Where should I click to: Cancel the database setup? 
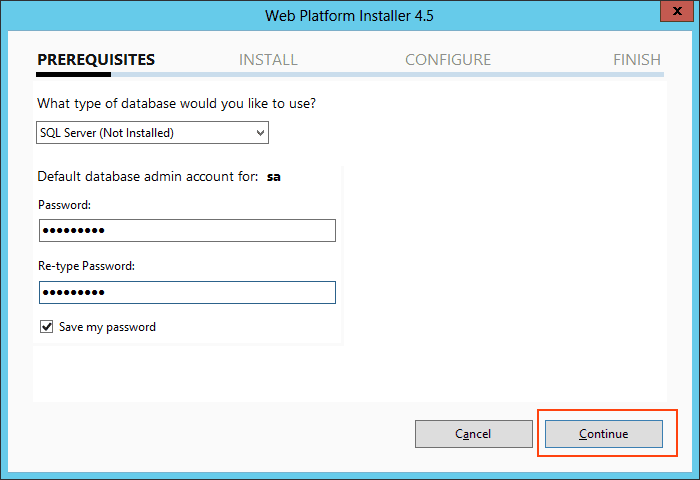pos(474,434)
